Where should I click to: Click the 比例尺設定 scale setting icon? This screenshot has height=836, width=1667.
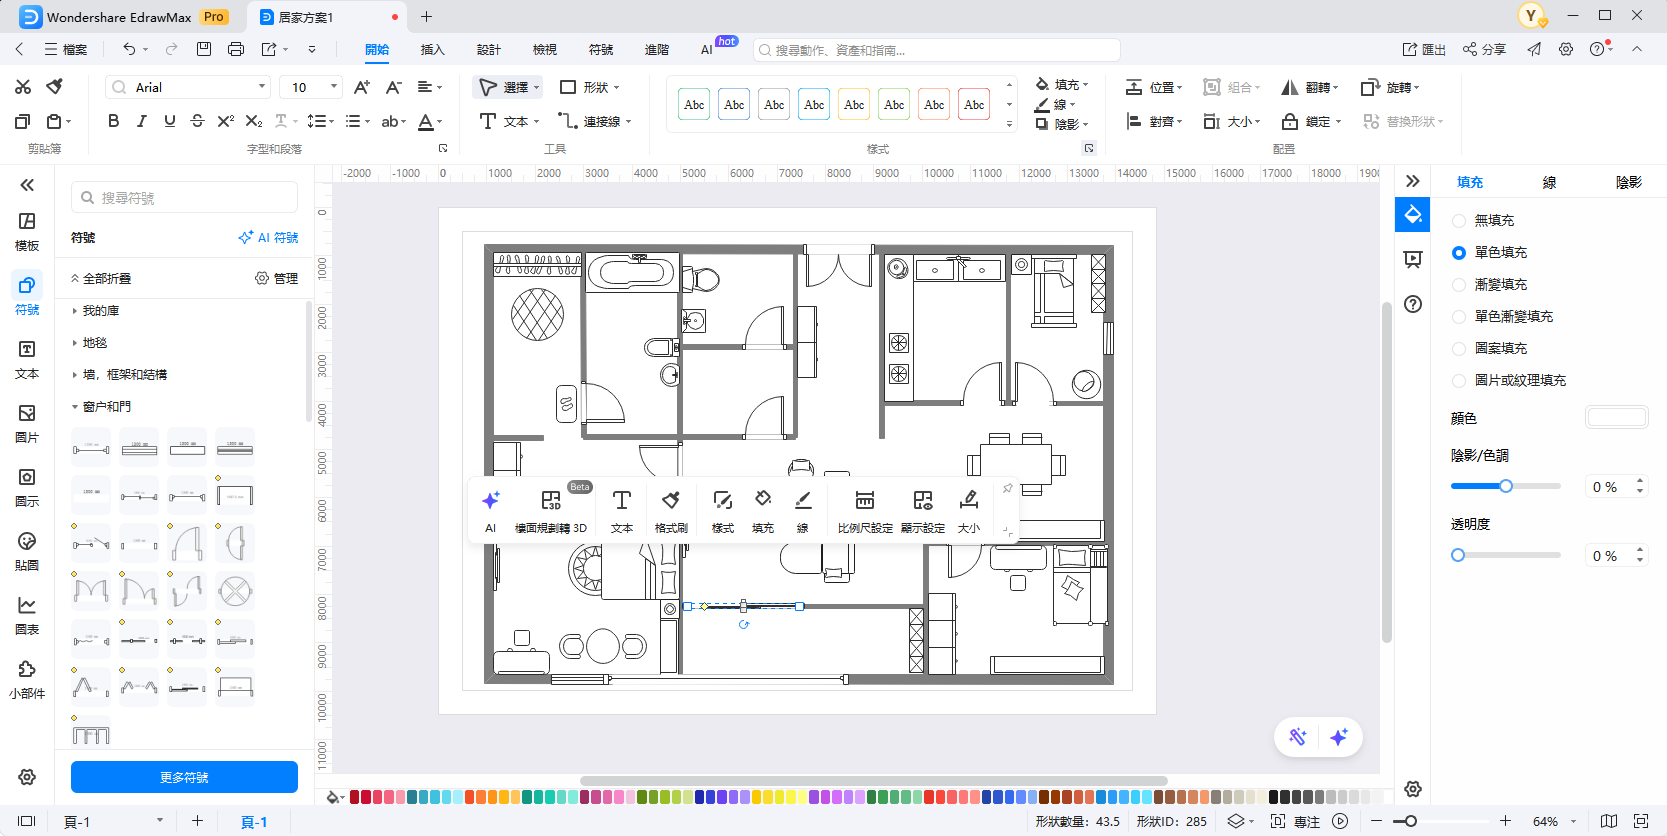865,510
